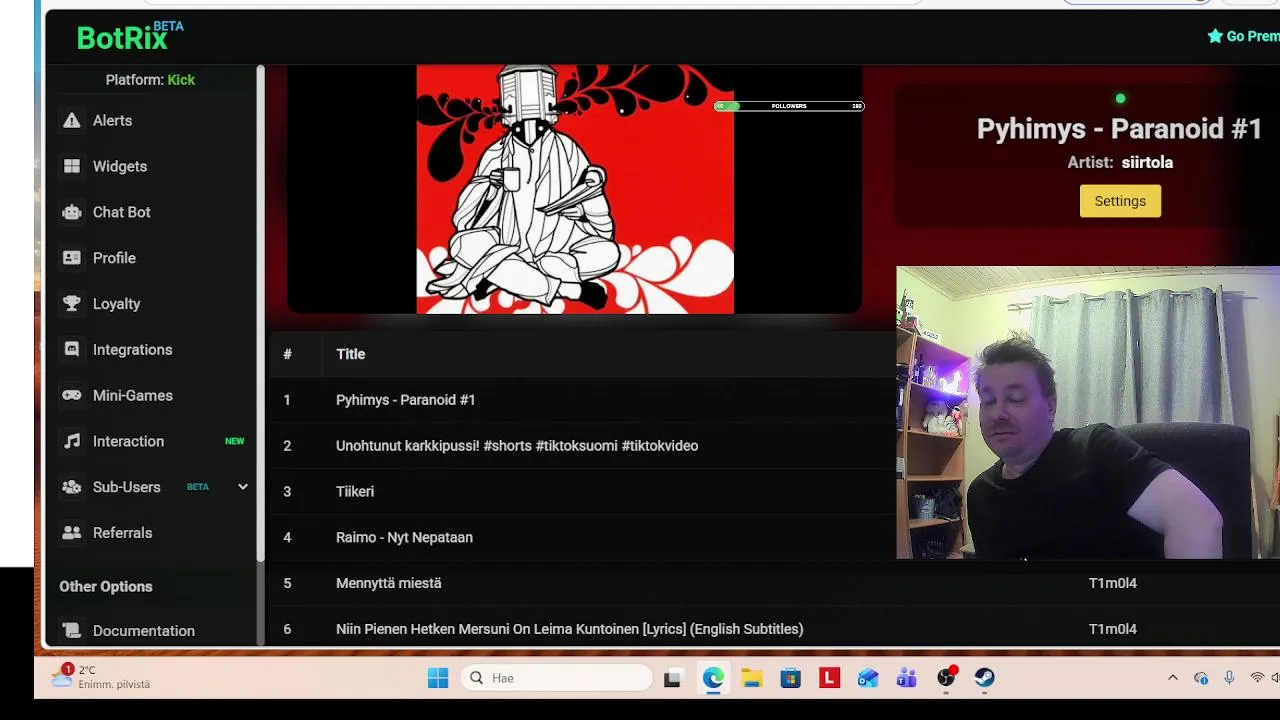The image size is (1280, 720).
Task: Click the Documentation icon in sidebar
Action: [x=72, y=631]
